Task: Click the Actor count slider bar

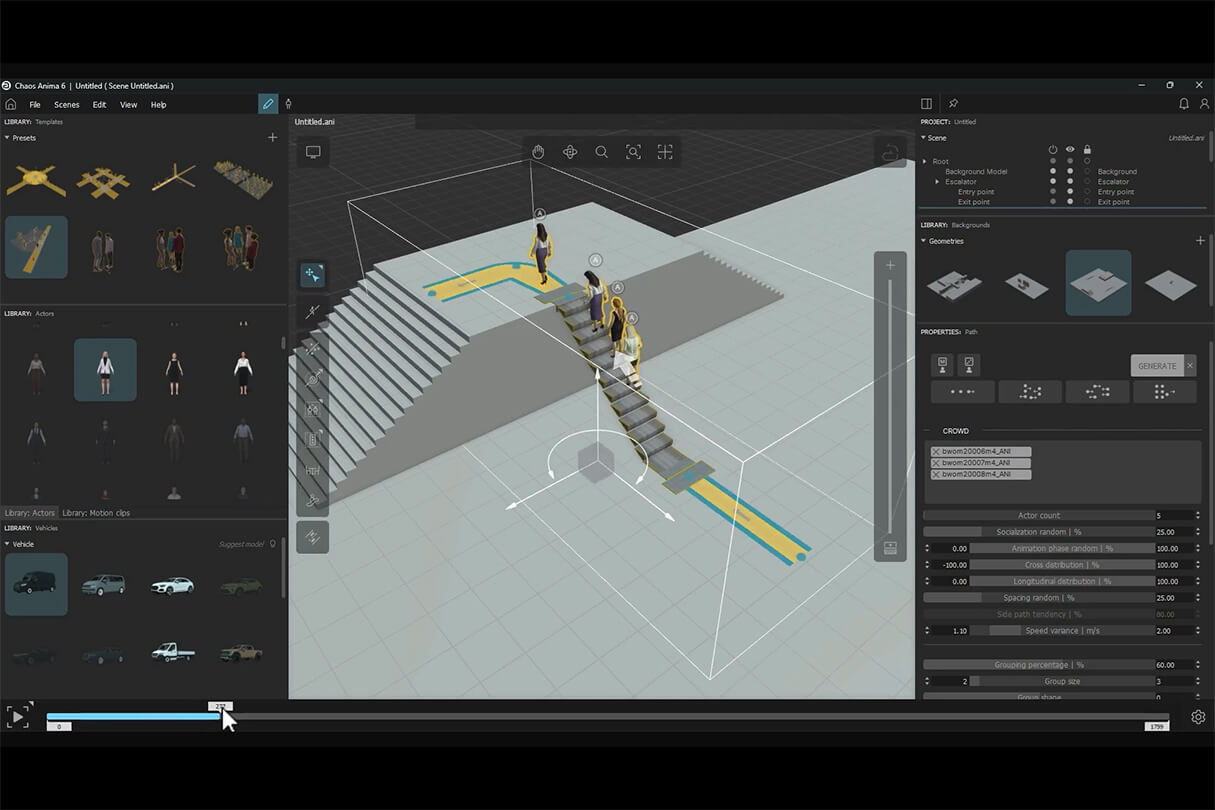Action: (1037, 516)
